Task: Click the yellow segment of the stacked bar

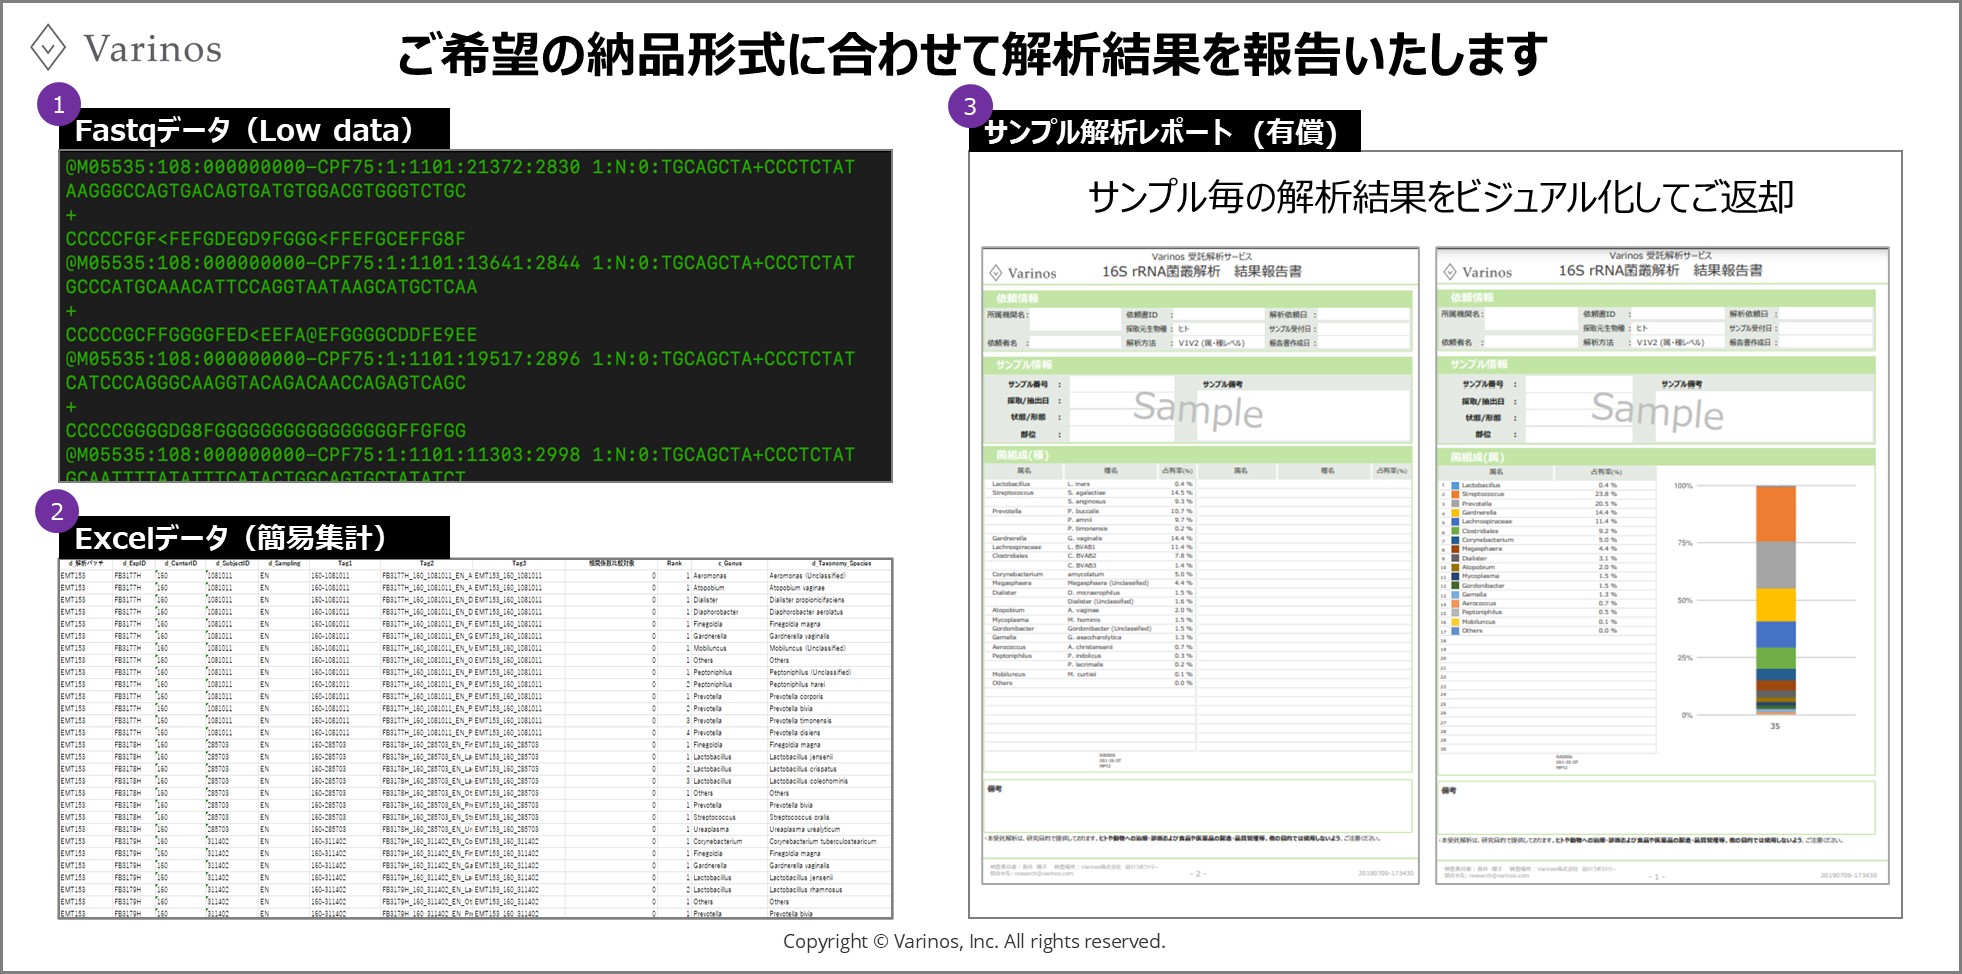Action: point(1775,605)
